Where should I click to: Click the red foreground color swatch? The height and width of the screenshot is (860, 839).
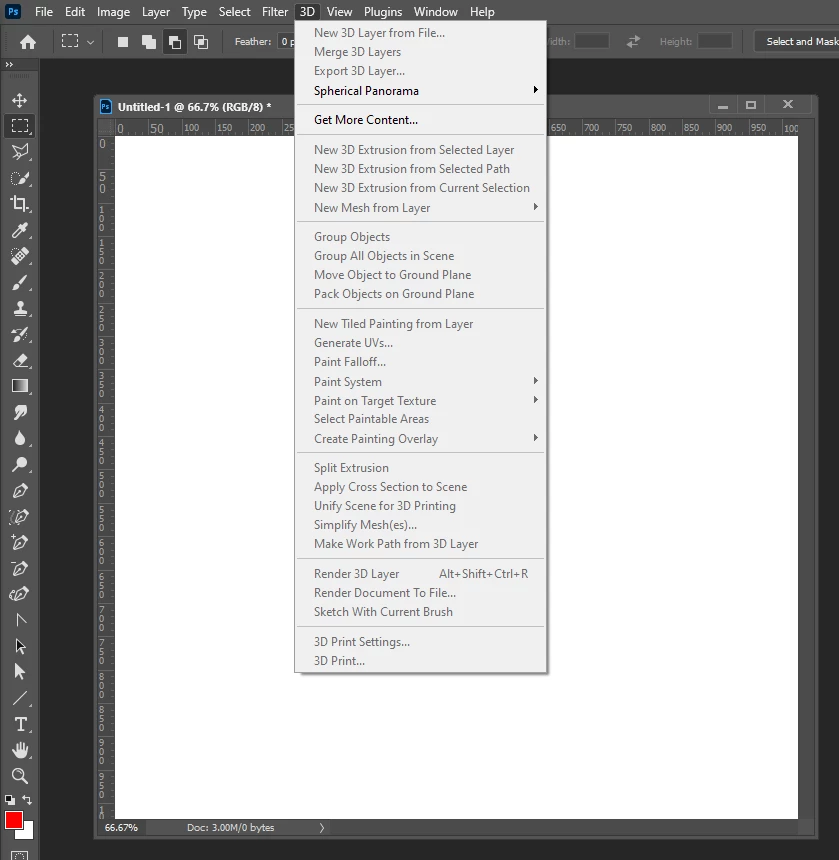pos(13,821)
